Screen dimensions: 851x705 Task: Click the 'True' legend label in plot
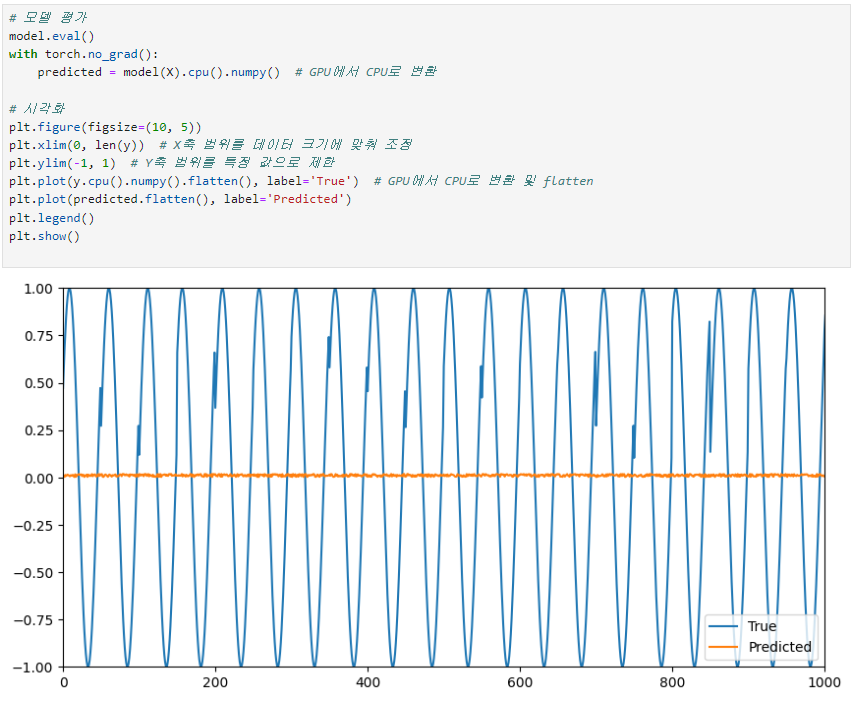(762, 626)
